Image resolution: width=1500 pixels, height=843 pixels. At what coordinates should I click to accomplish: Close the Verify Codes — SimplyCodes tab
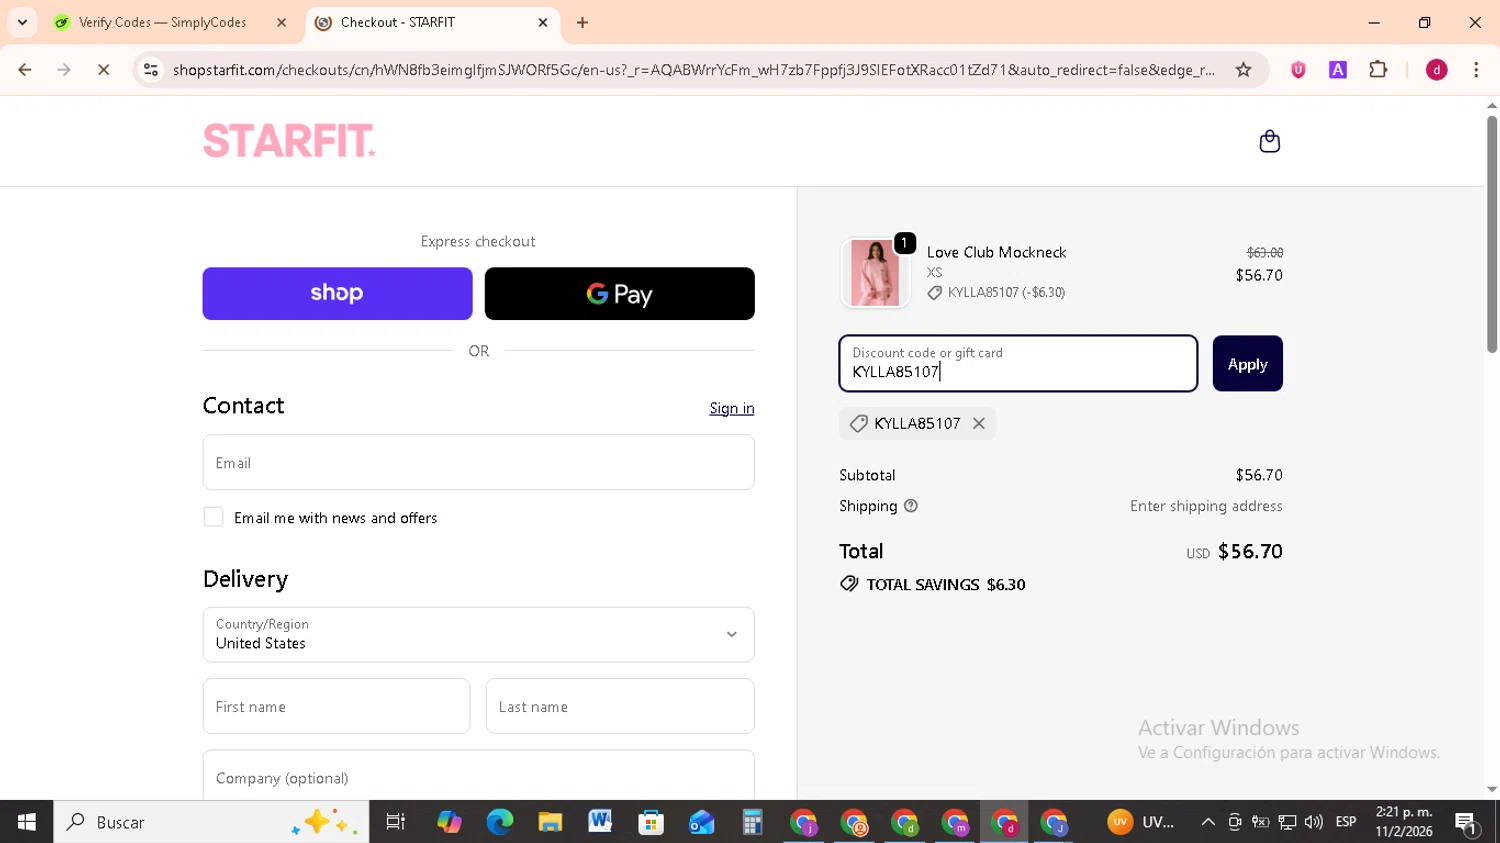[x=281, y=22]
